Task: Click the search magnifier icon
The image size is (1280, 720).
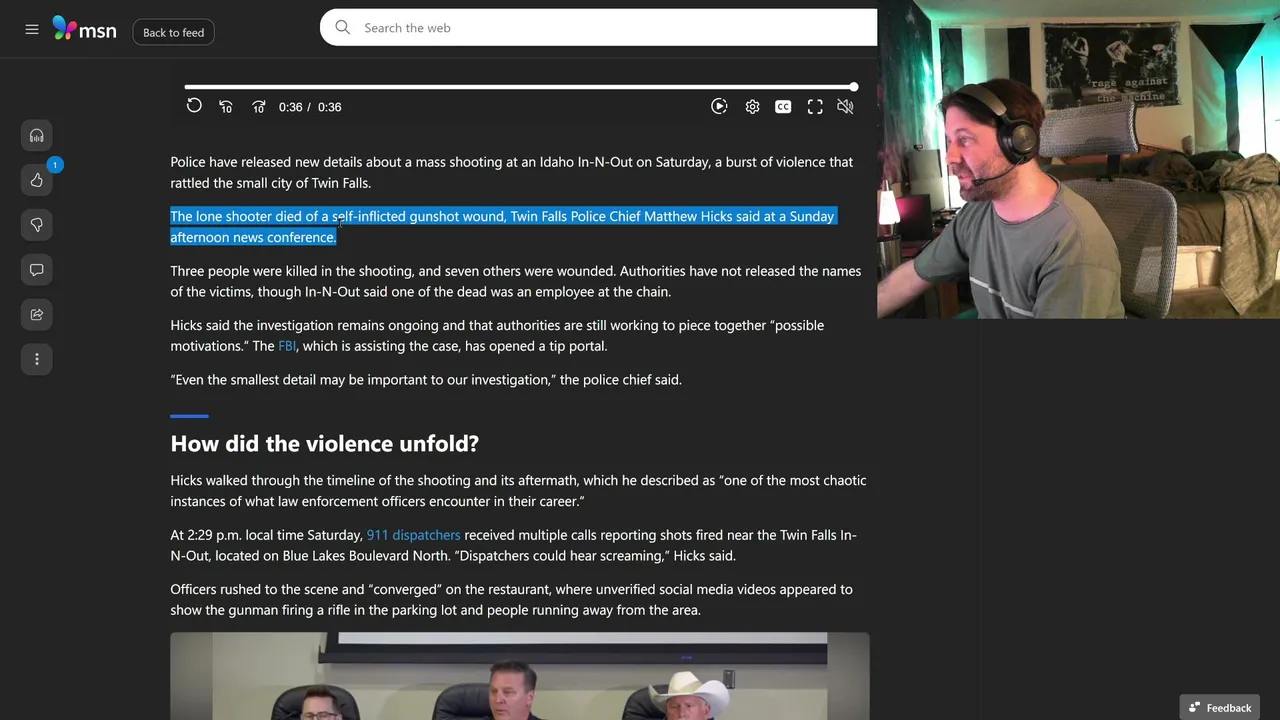Action: [x=343, y=28]
